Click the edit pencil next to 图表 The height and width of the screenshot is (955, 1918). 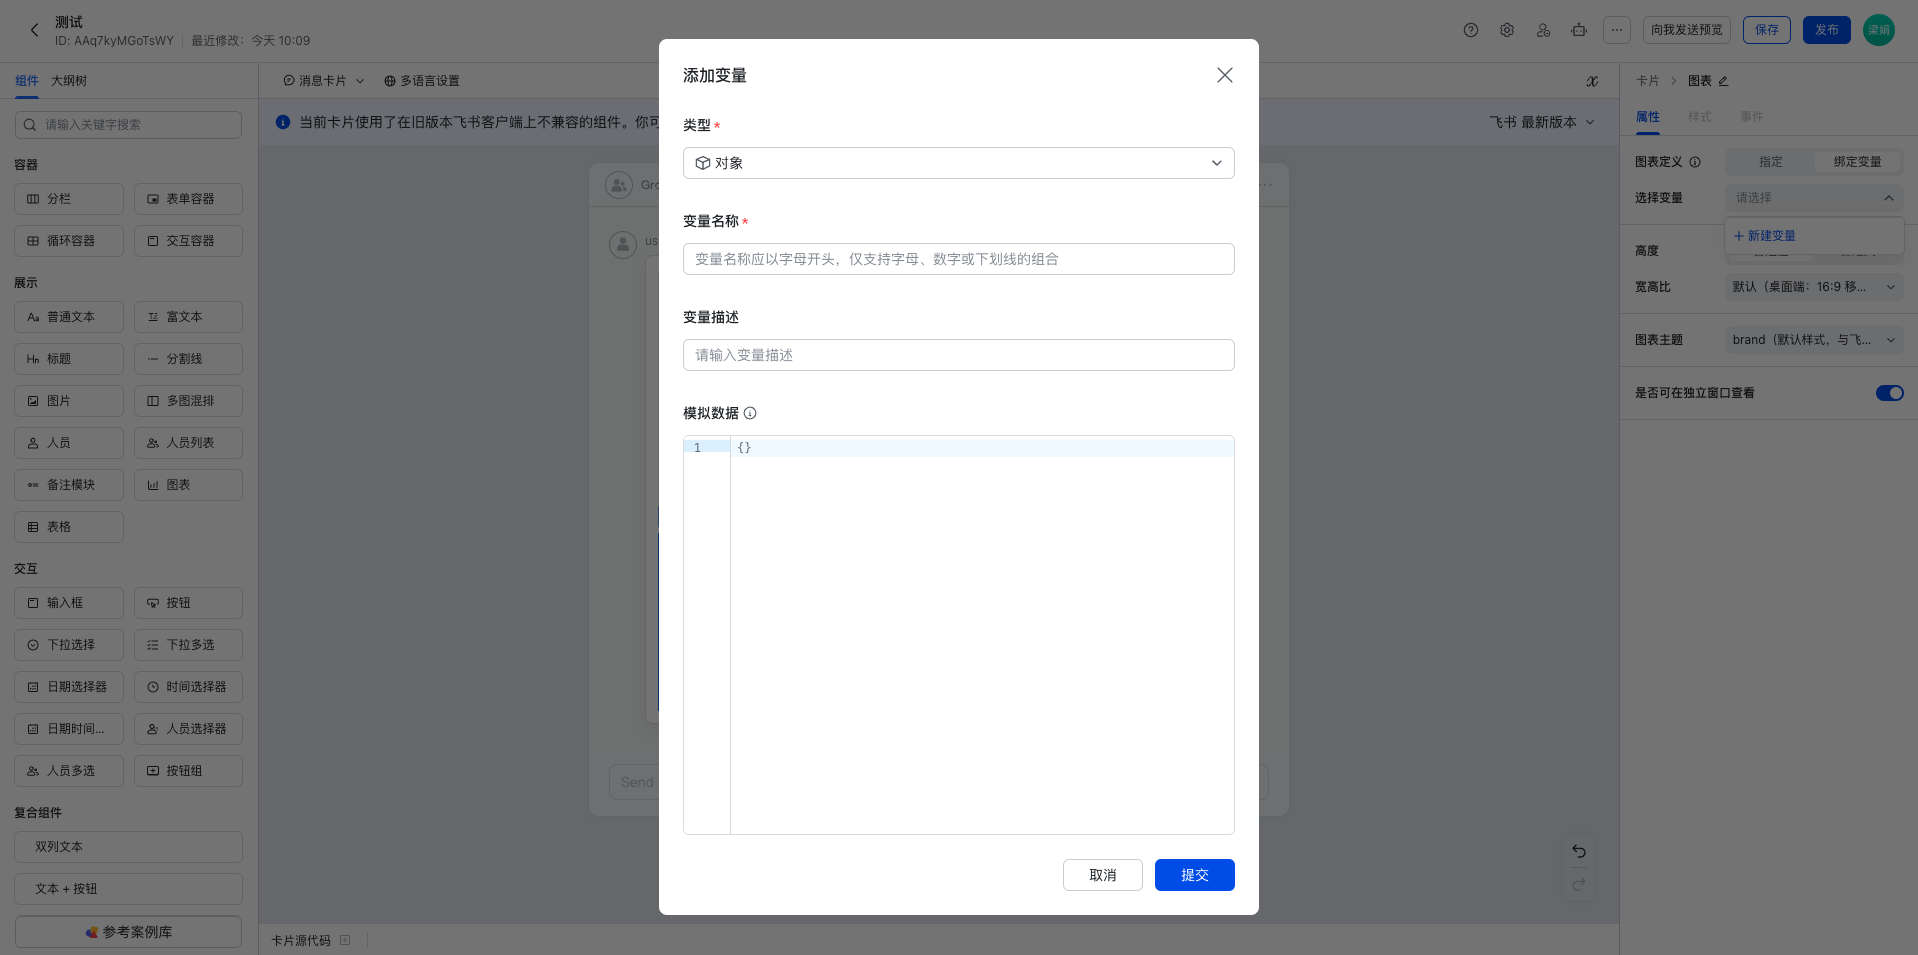pos(1723,81)
